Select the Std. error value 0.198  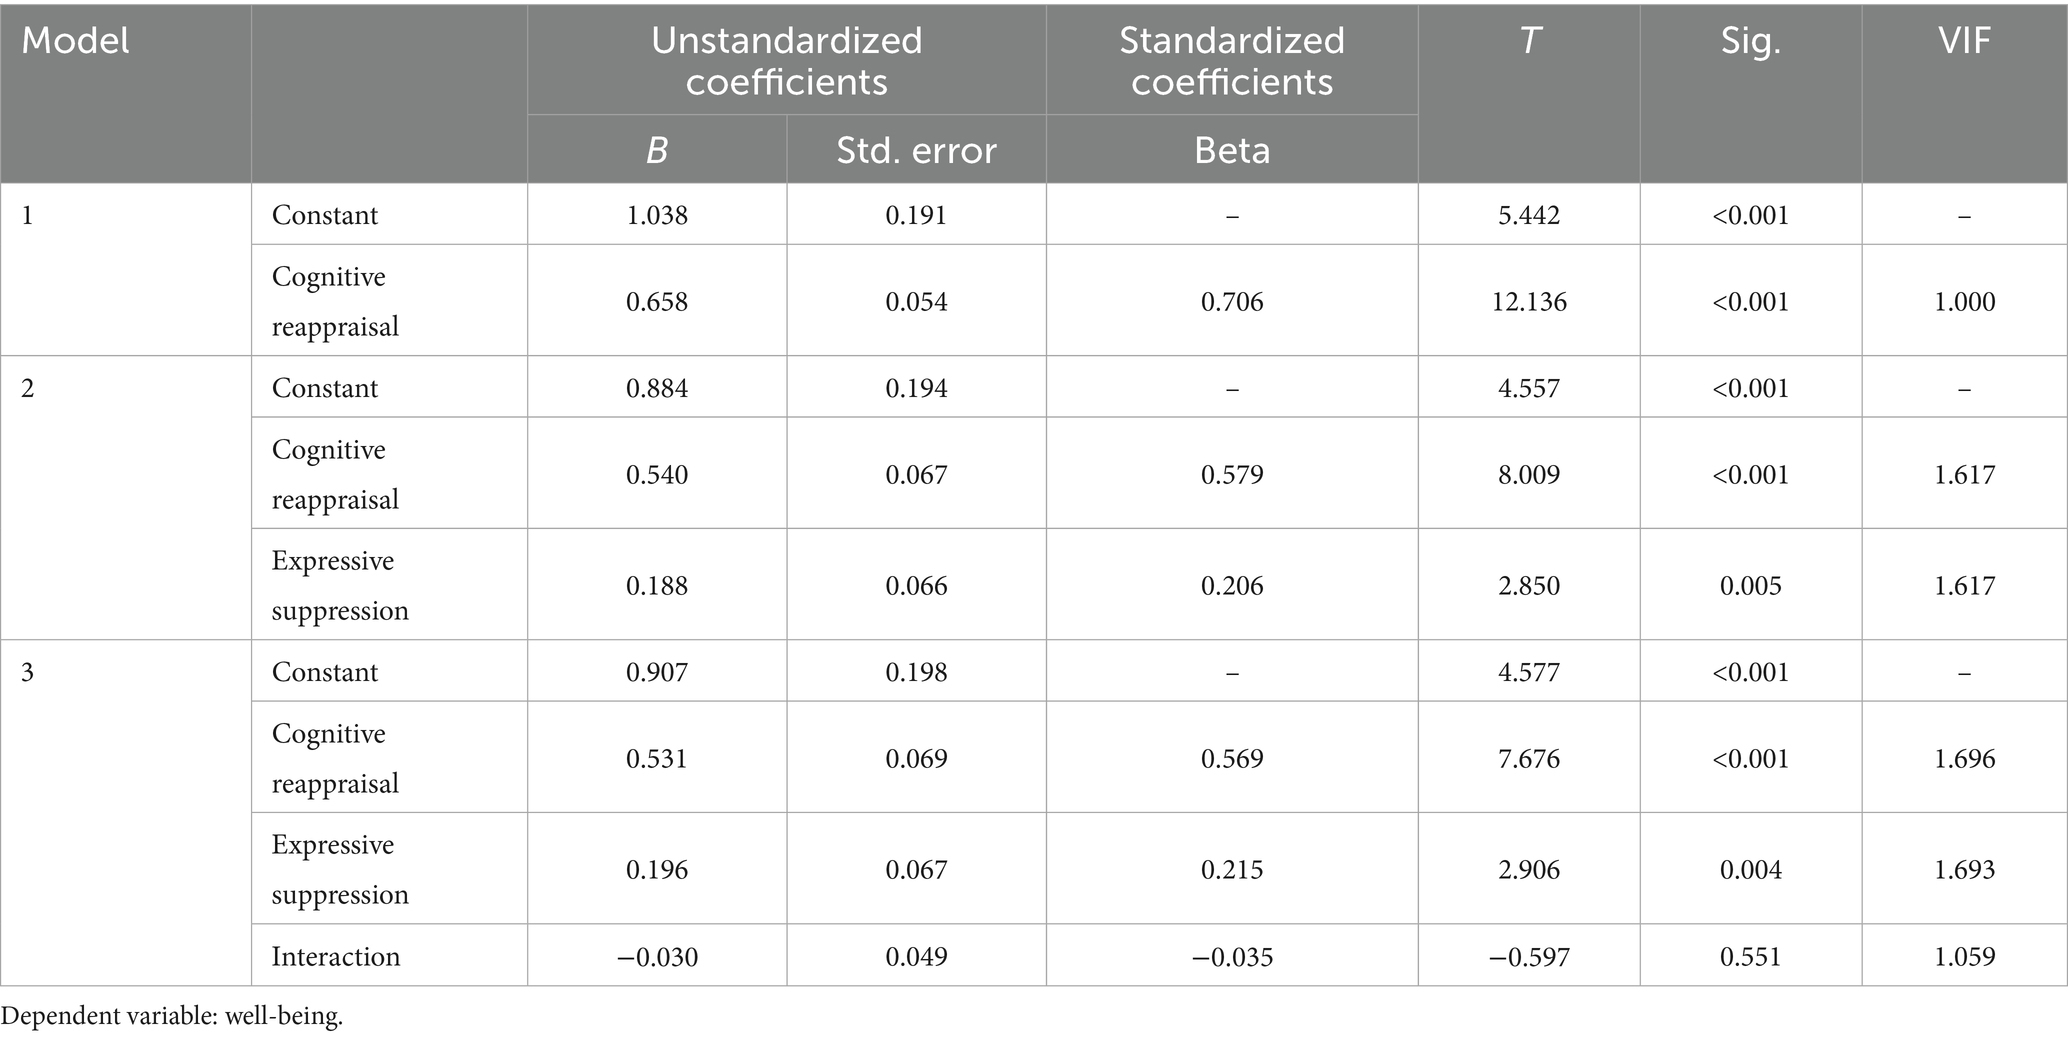click(x=916, y=671)
